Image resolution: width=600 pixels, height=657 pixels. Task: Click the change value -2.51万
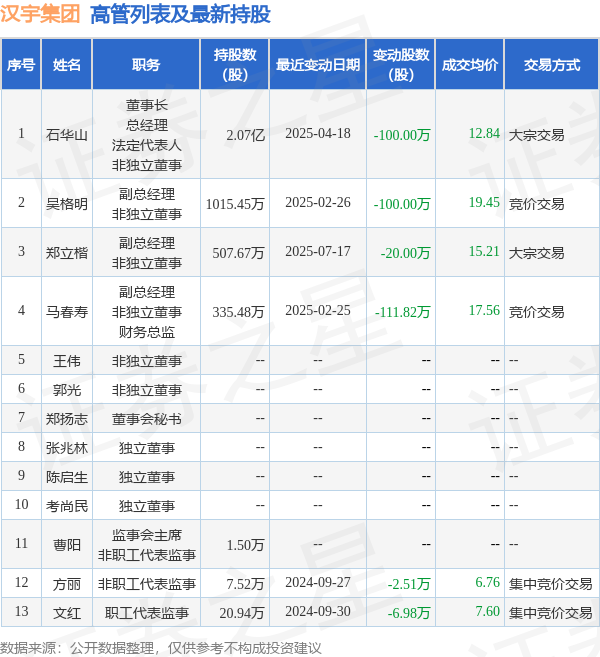409,584
